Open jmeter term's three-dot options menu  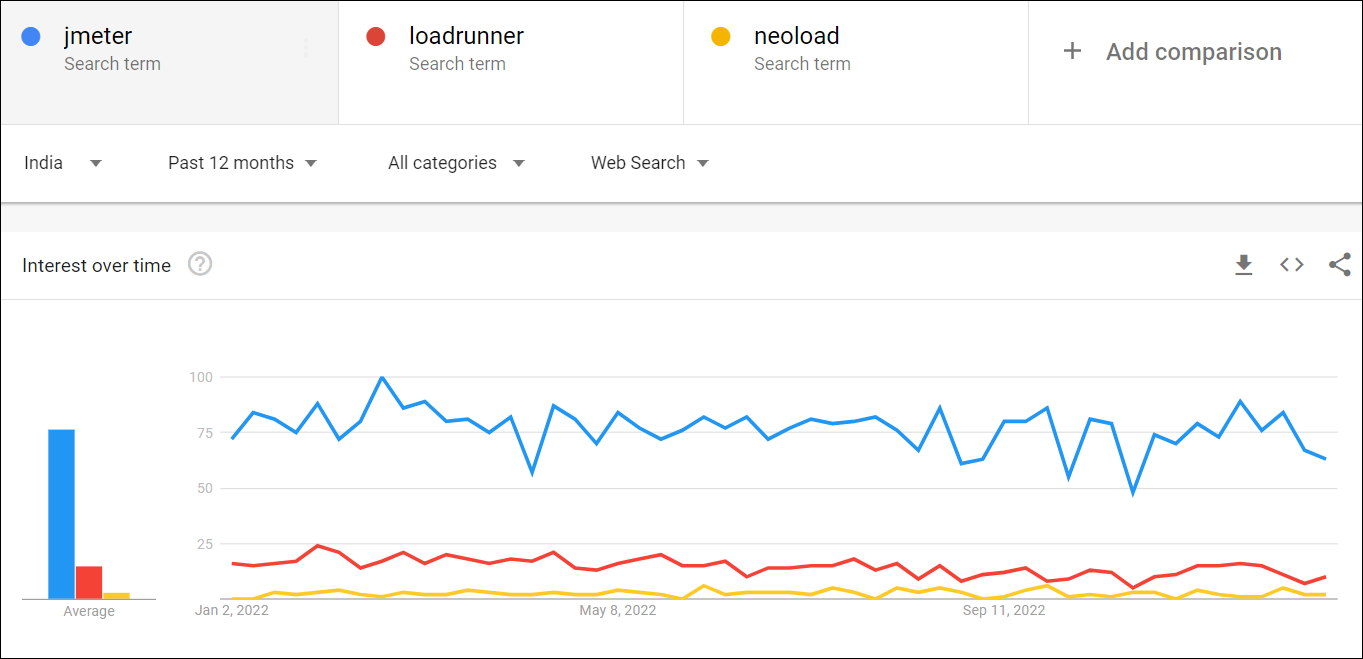[x=306, y=48]
